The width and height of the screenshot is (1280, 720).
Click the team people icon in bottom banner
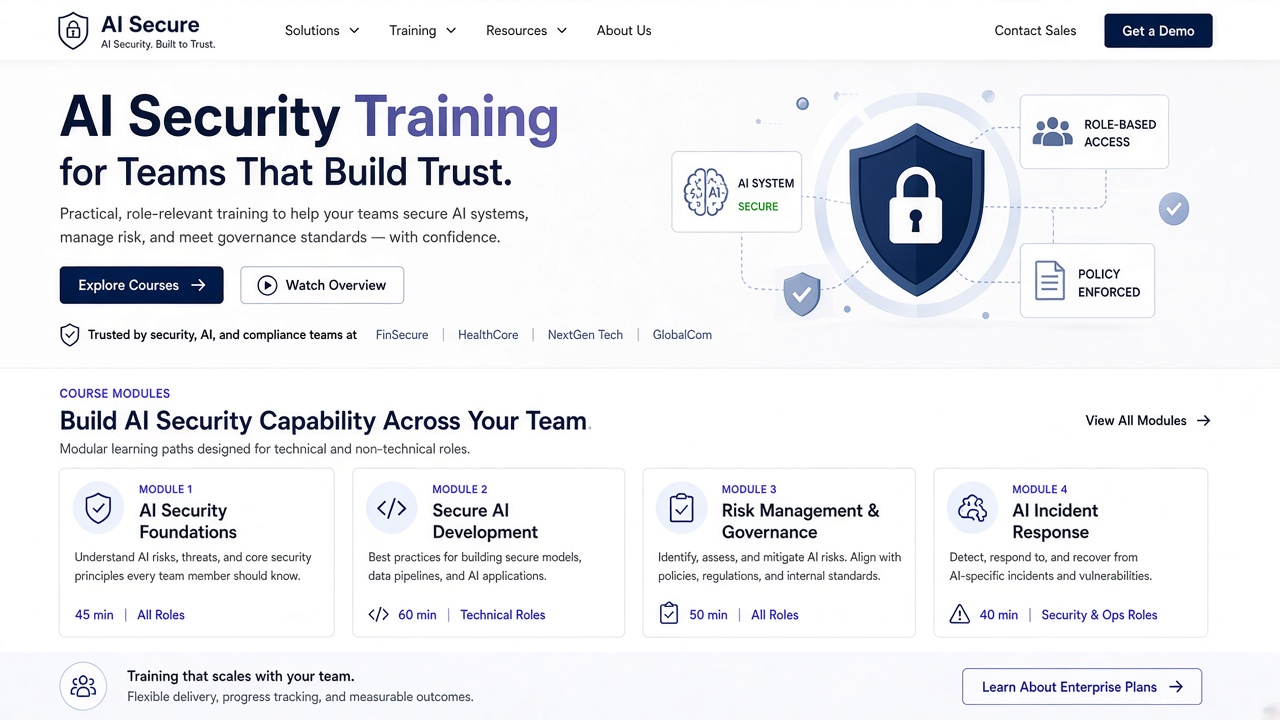[84, 686]
